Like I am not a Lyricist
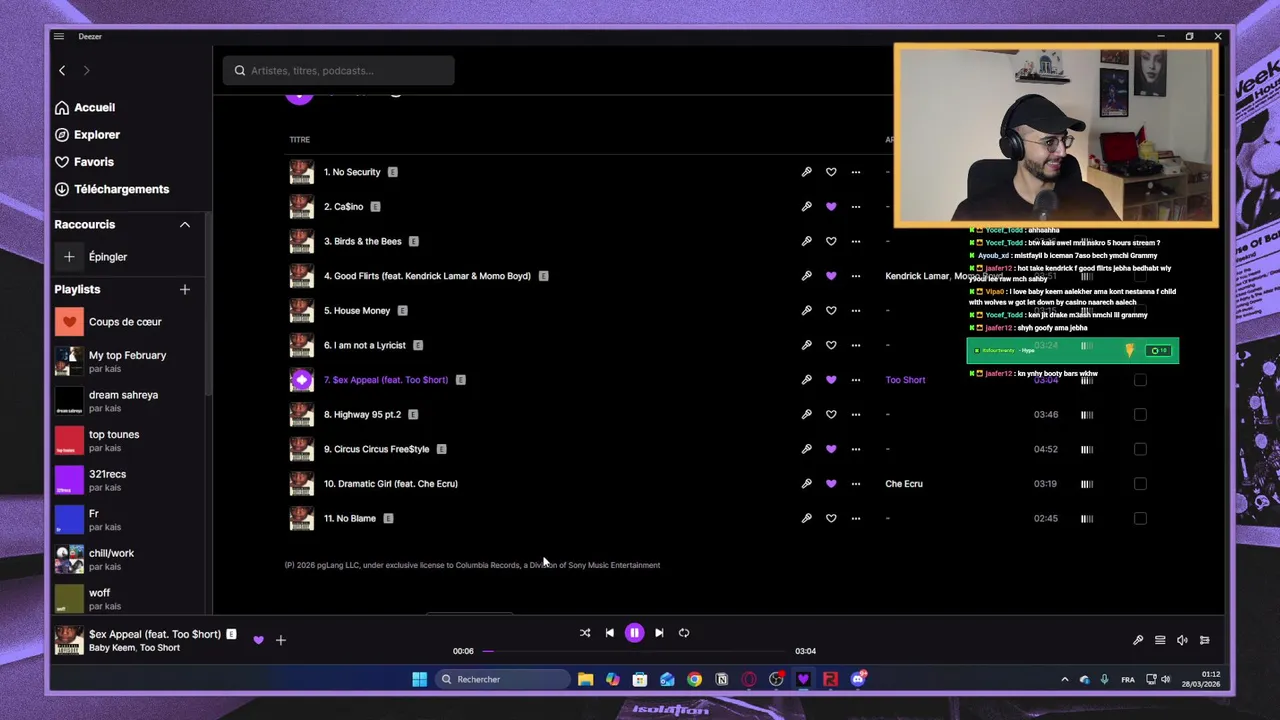 click(x=831, y=345)
